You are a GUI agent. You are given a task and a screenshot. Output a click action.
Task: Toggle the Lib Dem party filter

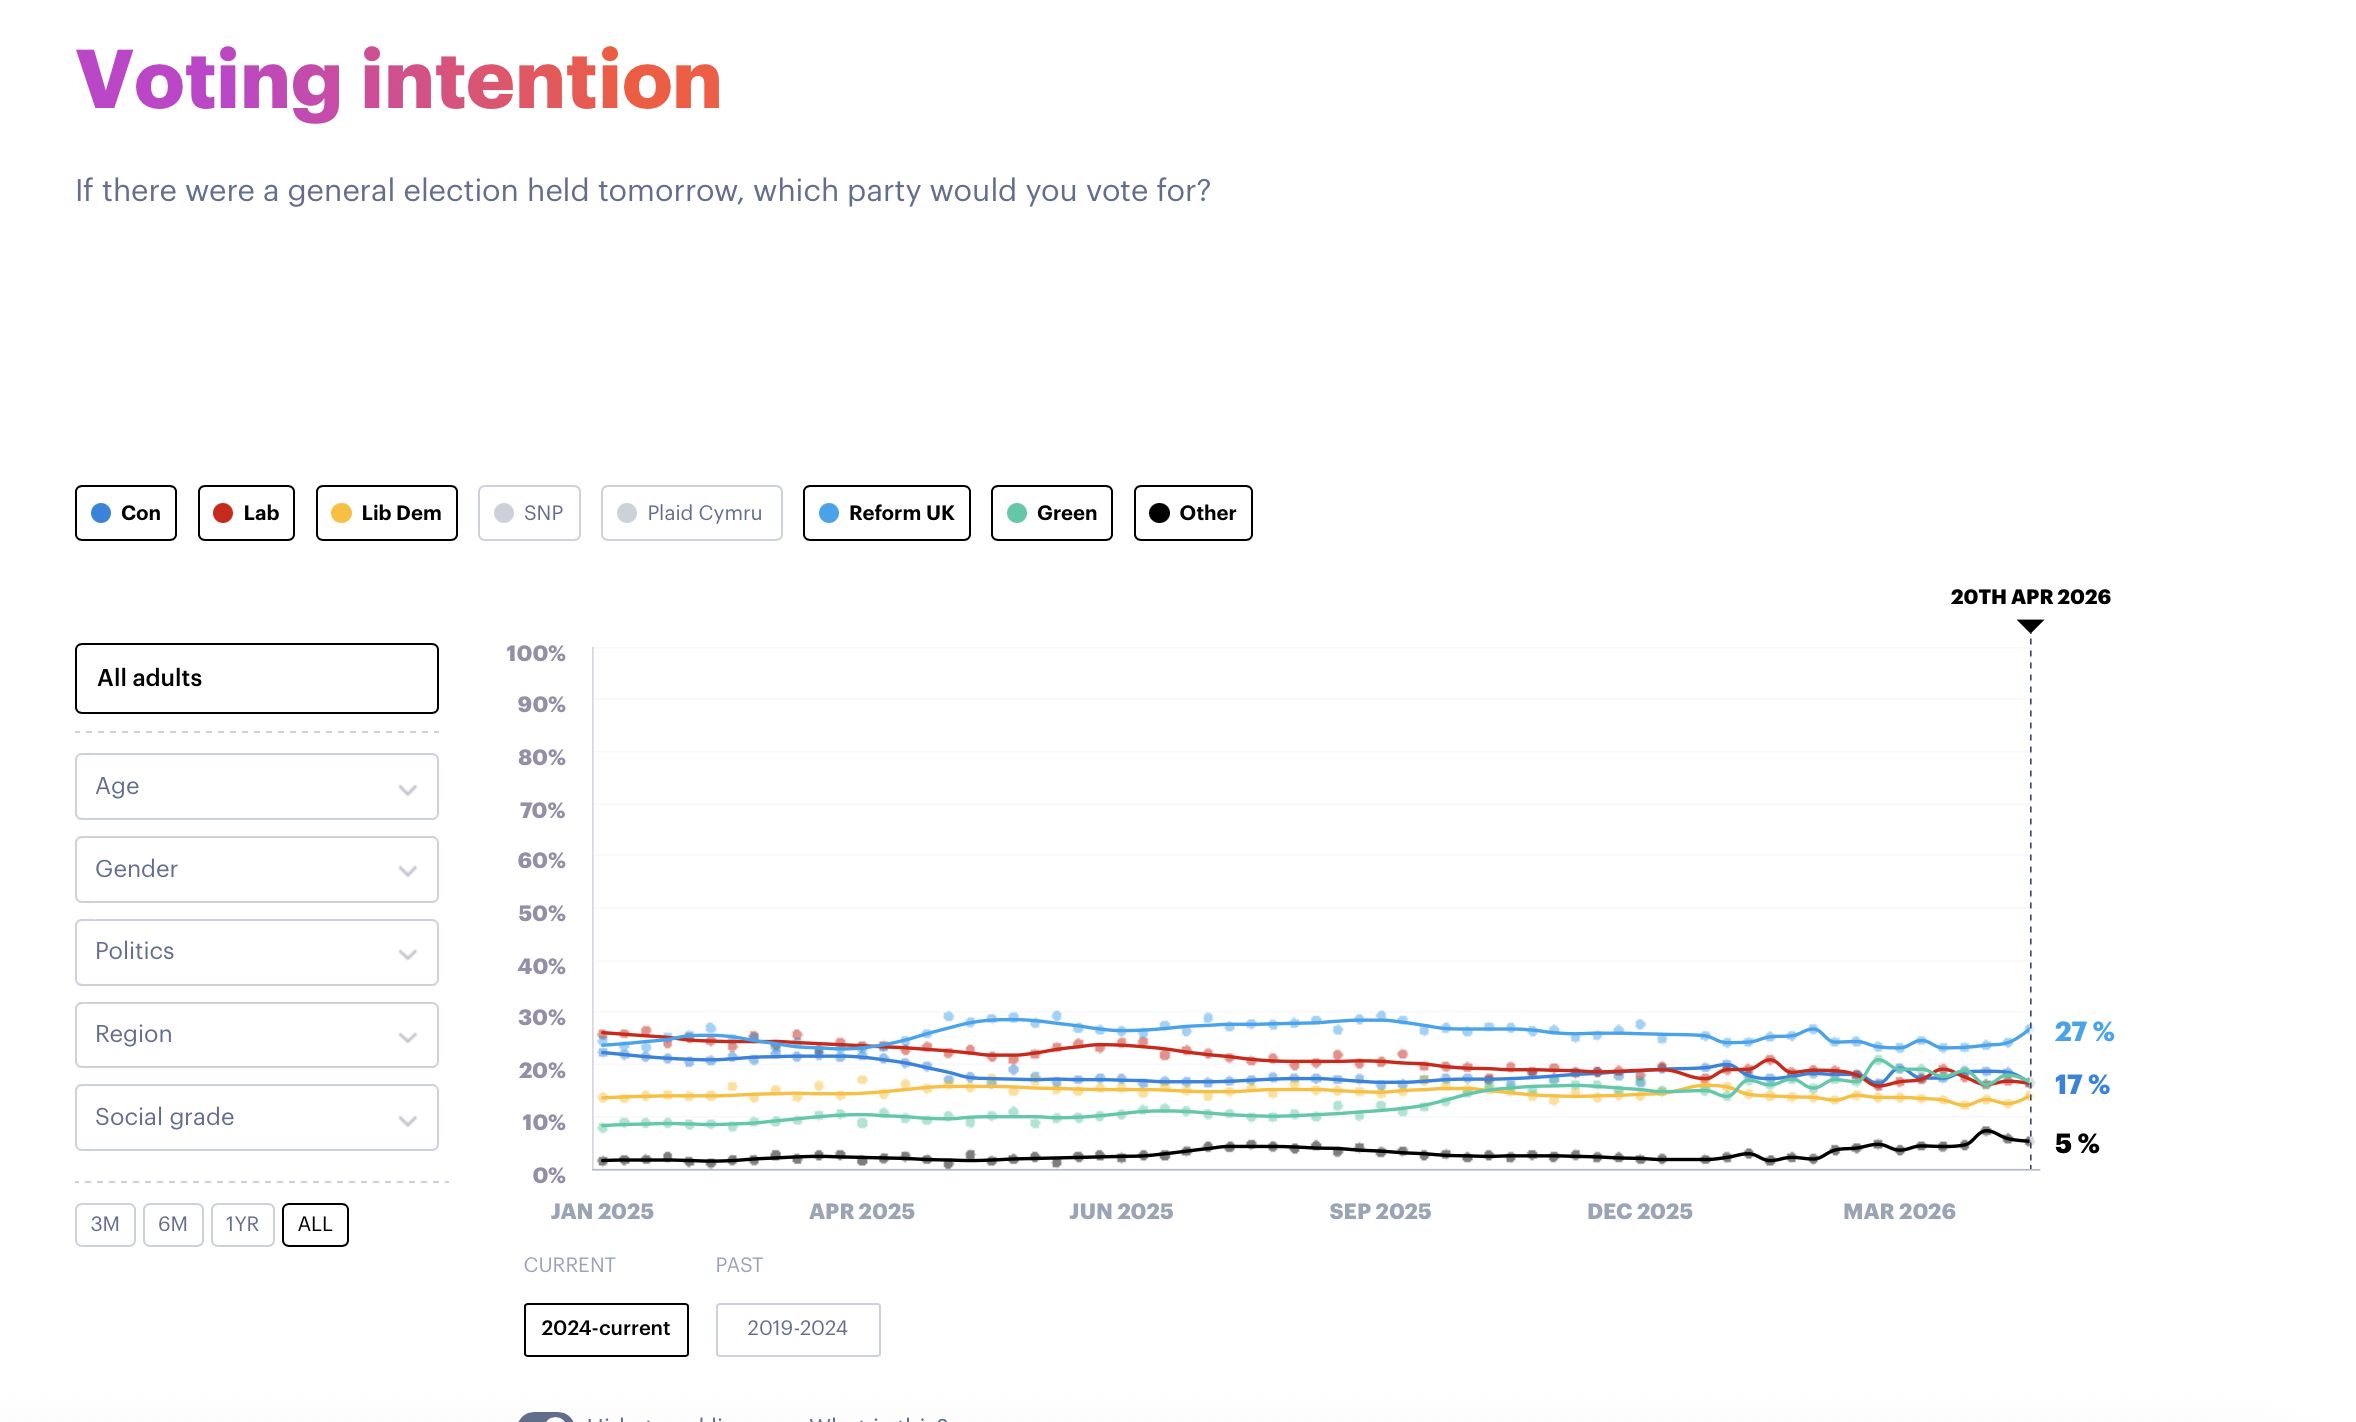pos(387,513)
